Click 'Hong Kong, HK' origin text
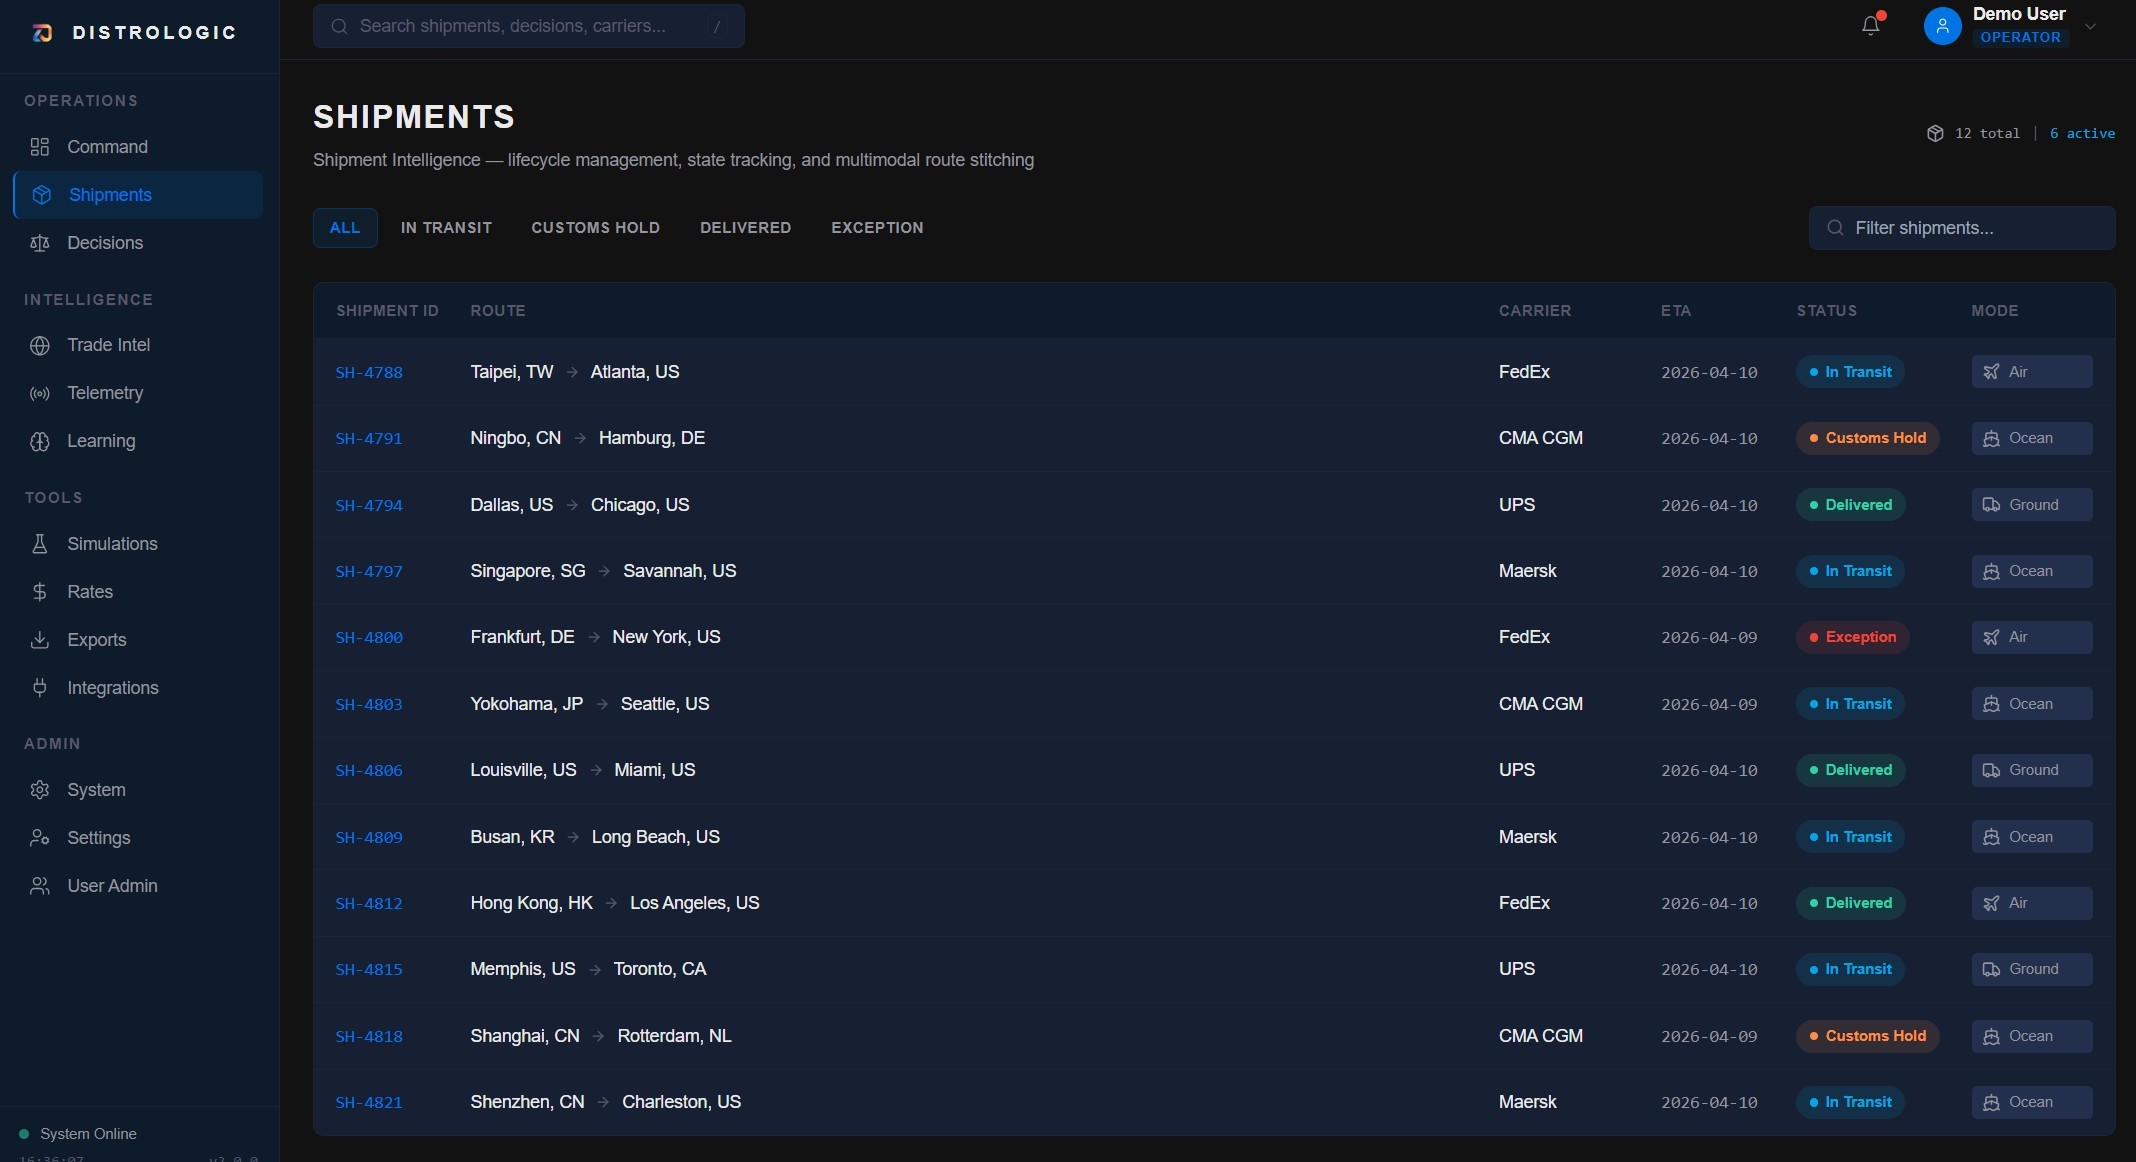The image size is (2136, 1162). coord(531,903)
